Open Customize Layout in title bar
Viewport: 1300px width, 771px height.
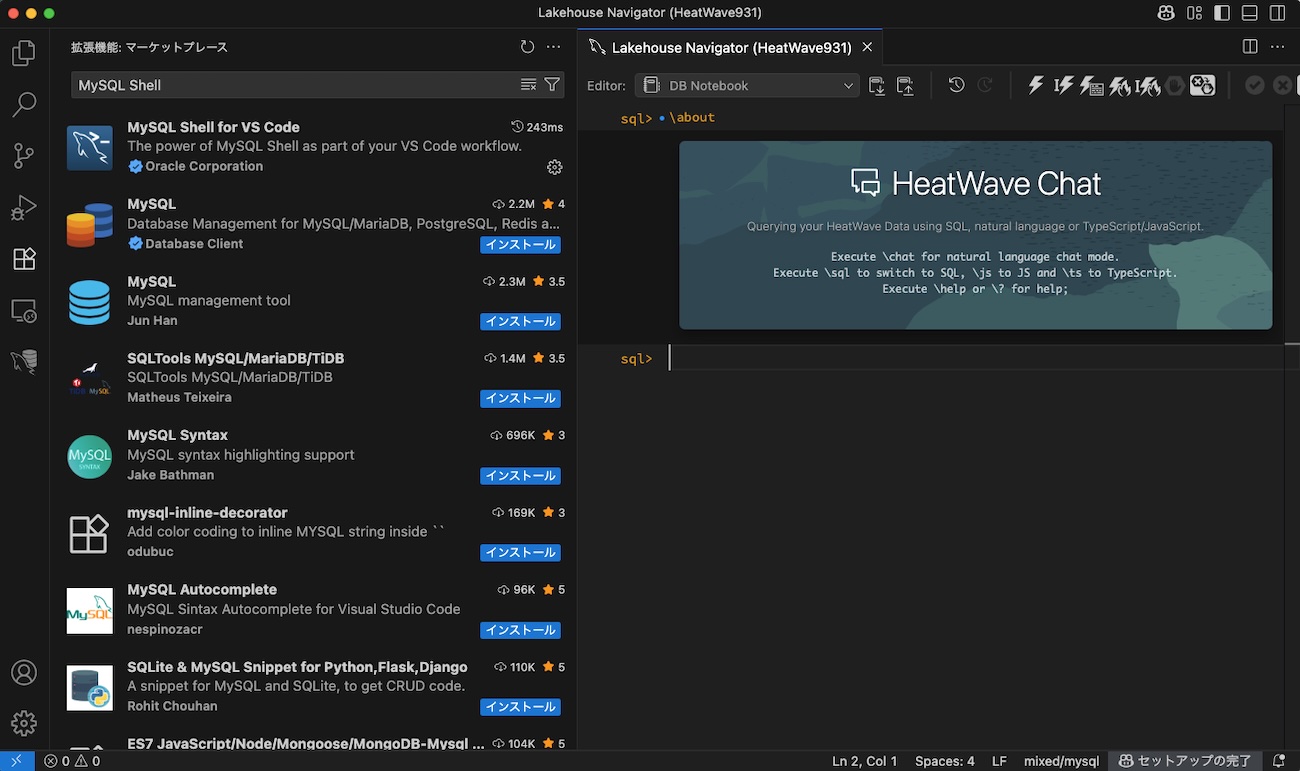pos(1194,13)
